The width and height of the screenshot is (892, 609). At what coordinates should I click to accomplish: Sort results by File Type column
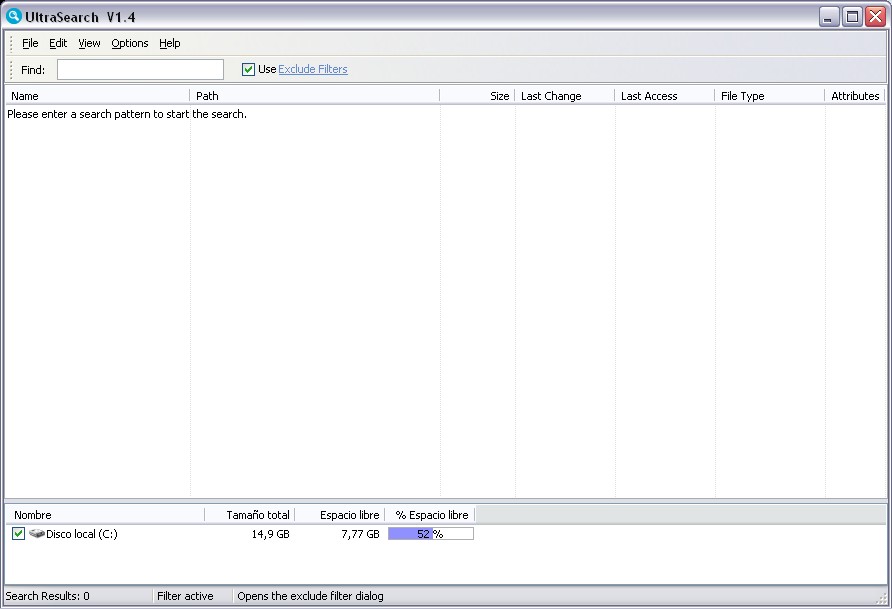click(x=770, y=96)
